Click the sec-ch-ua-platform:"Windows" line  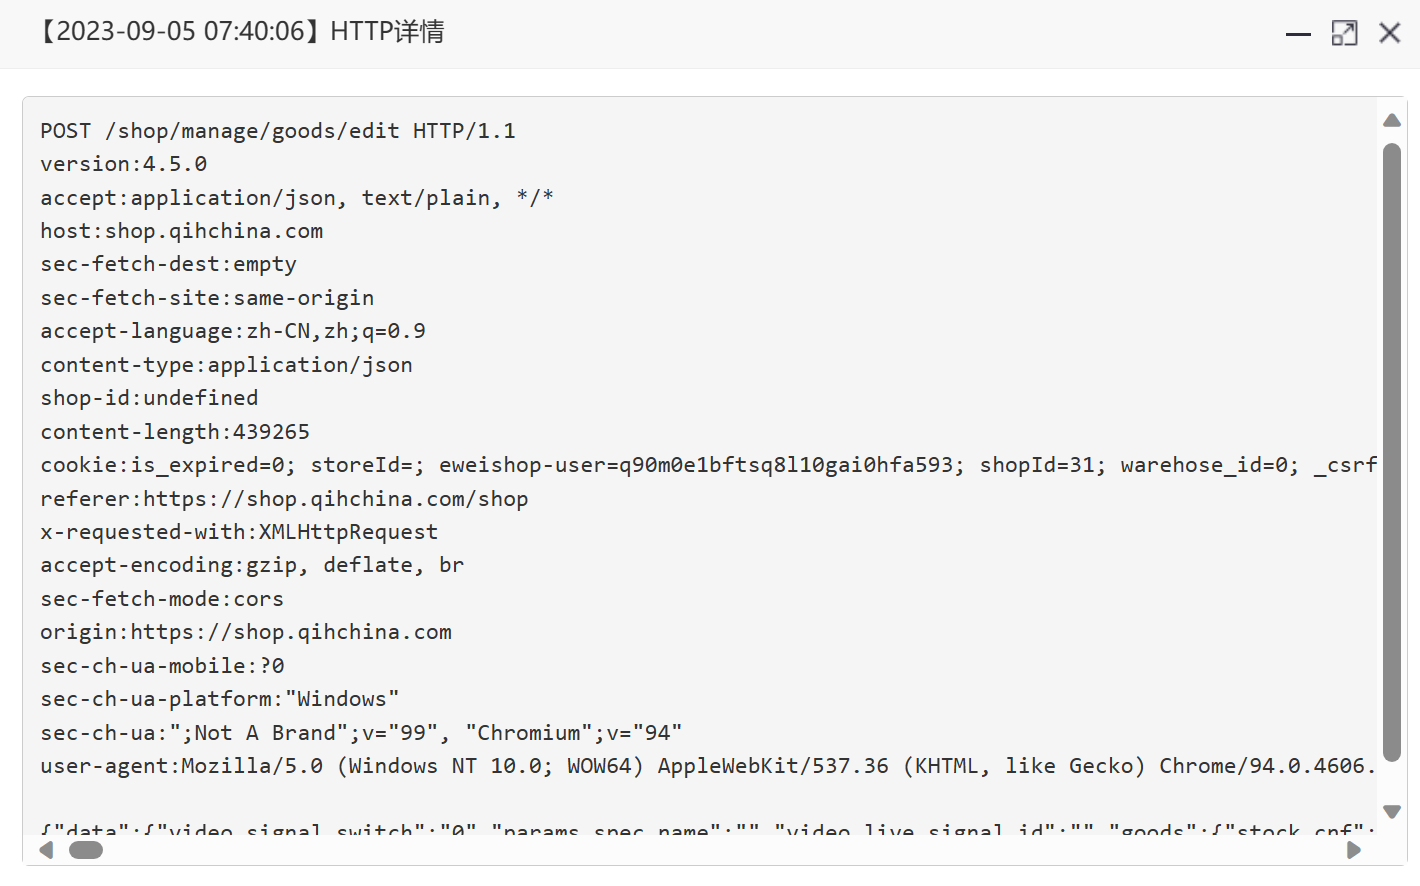pyautogui.click(x=220, y=699)
